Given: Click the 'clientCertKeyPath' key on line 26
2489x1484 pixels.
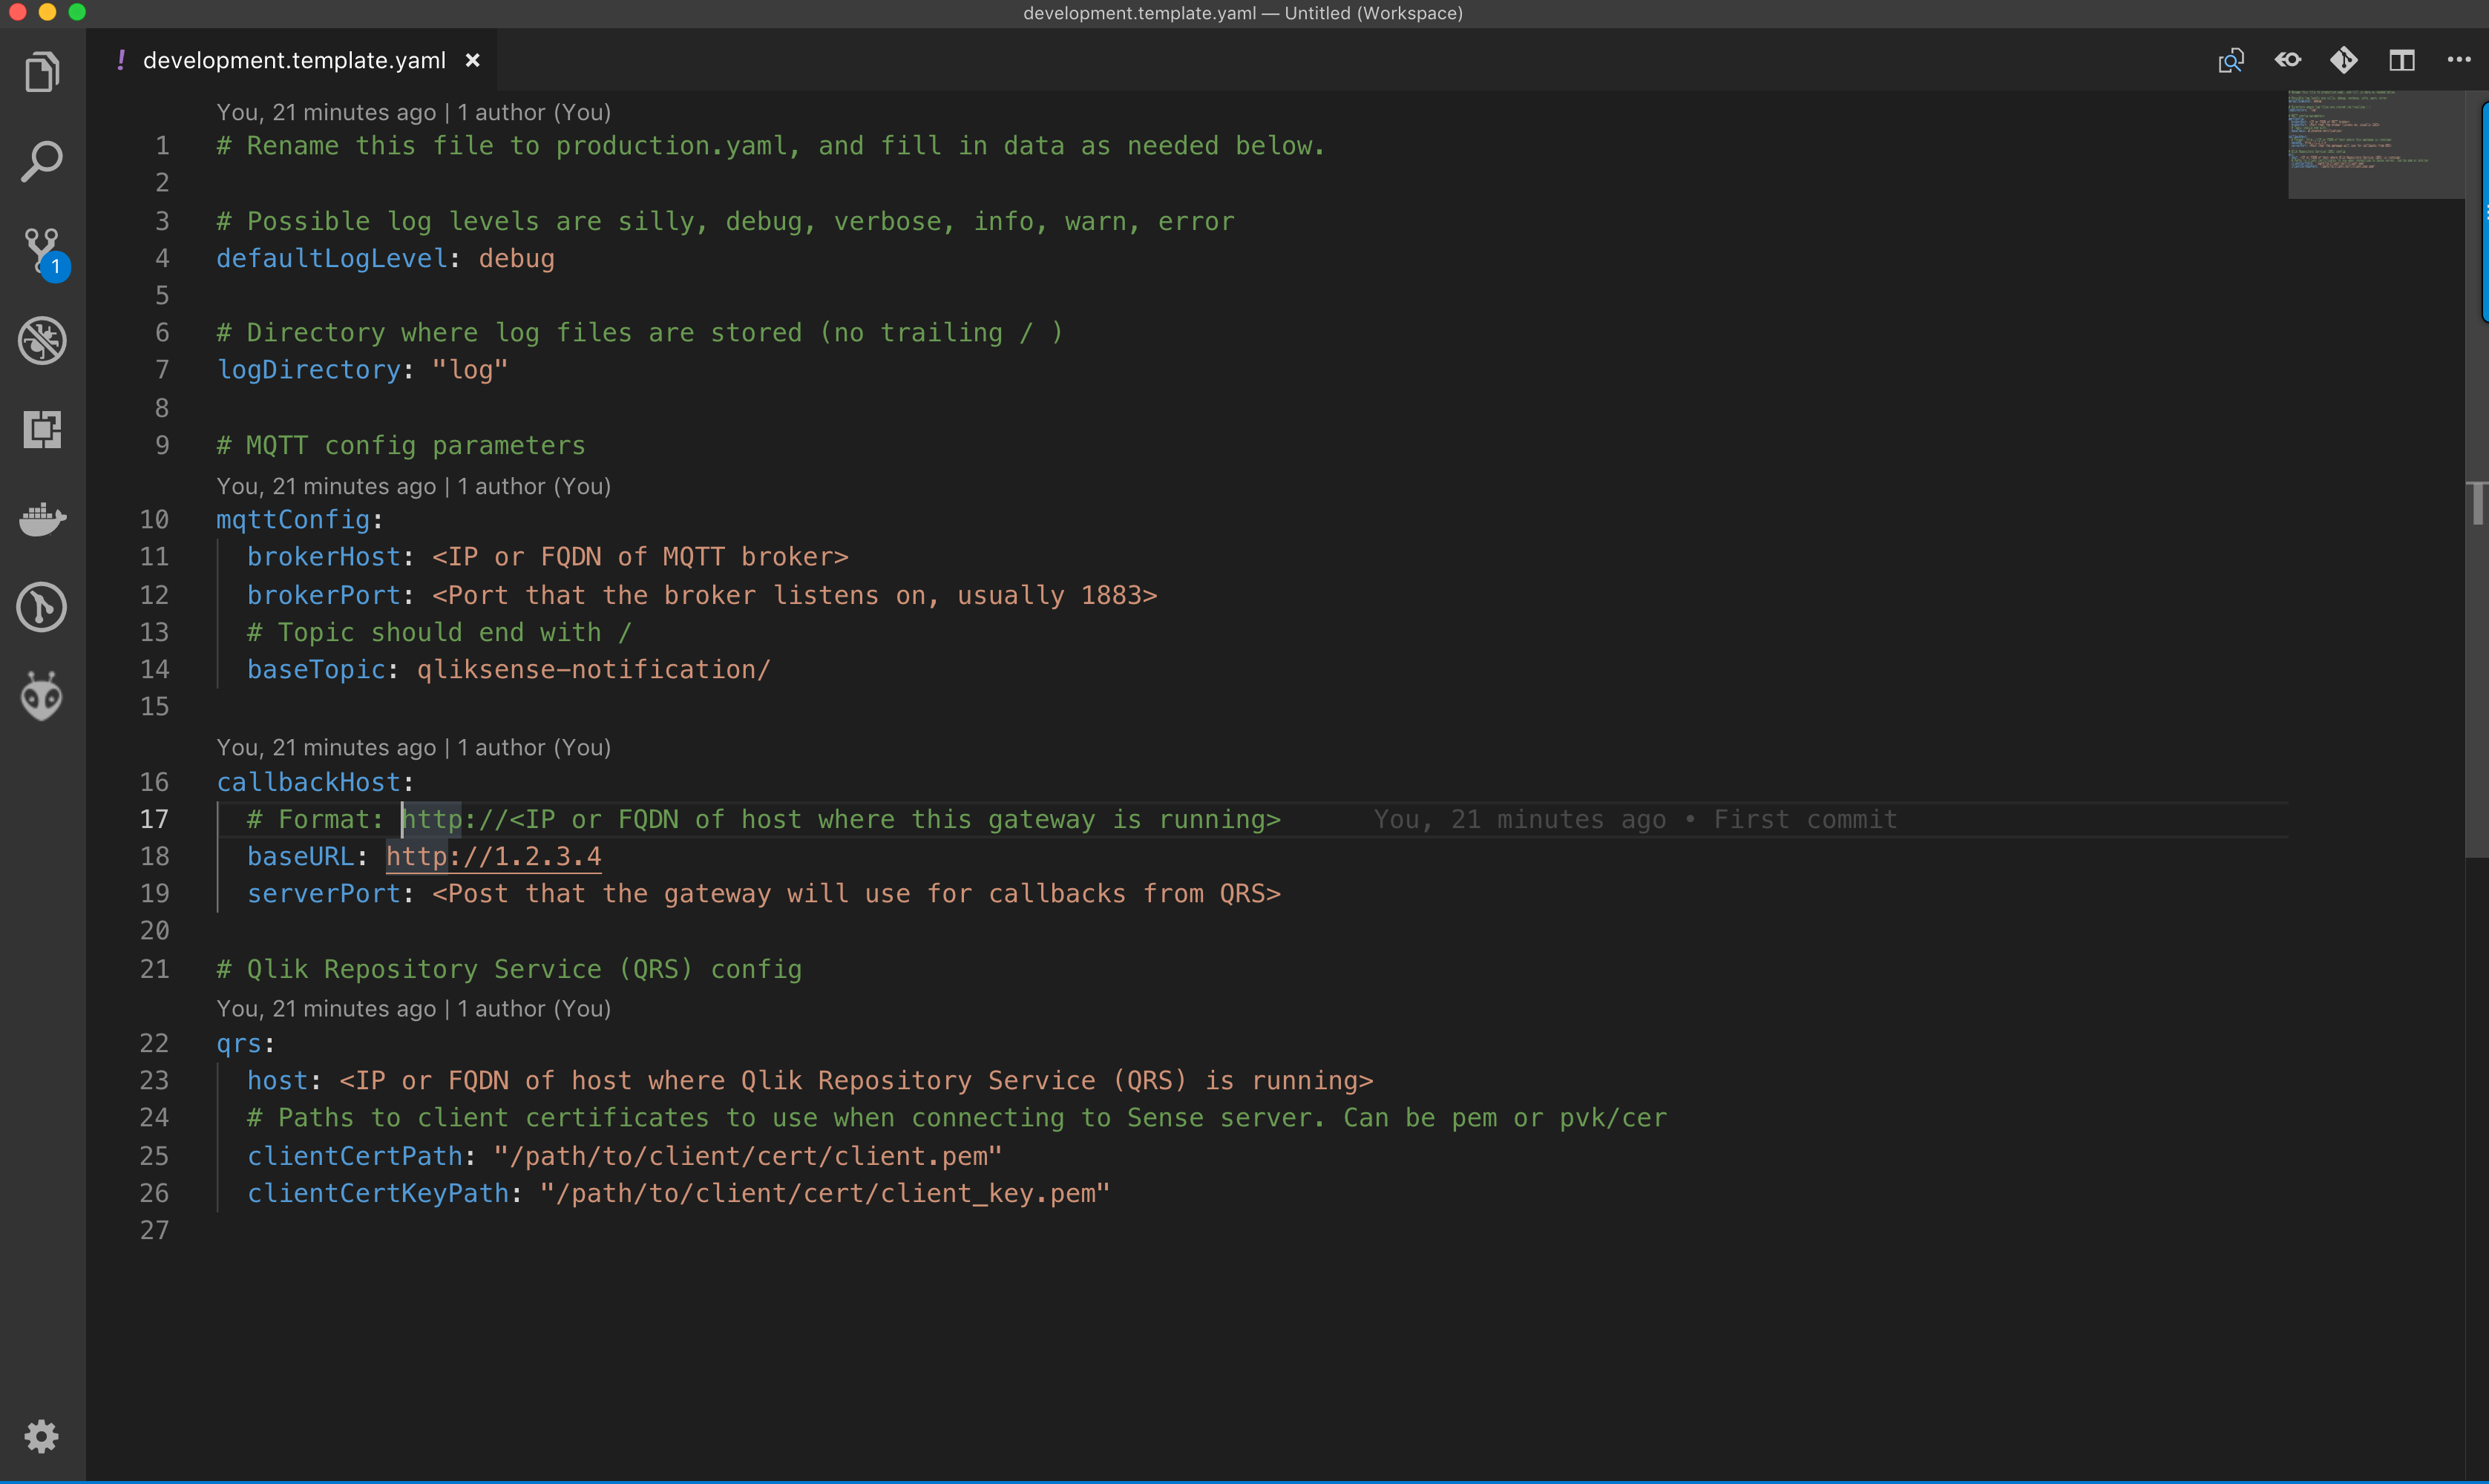Looking at the screenshot, I should pos(378,1193).
